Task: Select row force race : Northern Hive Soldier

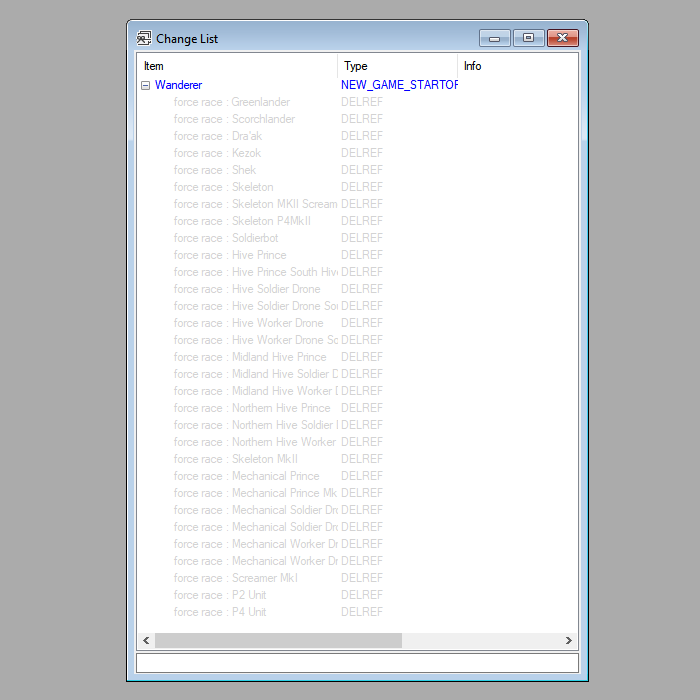Action: coord(255,425)
